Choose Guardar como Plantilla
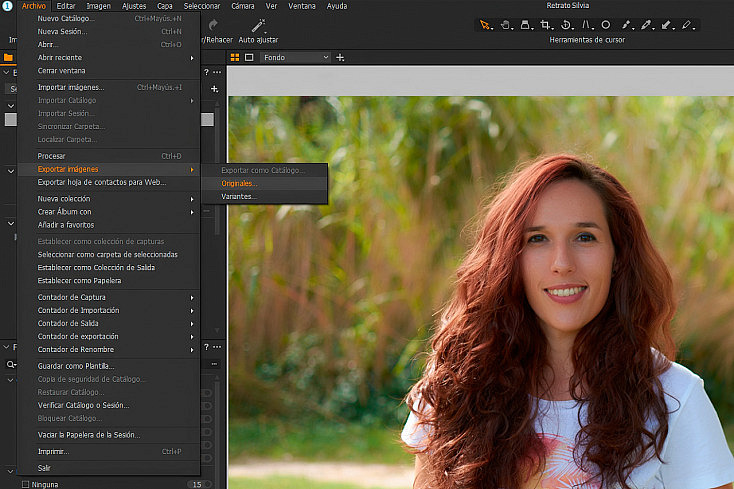The height and width of the screenshot is (489, 734). coord(109,366)
